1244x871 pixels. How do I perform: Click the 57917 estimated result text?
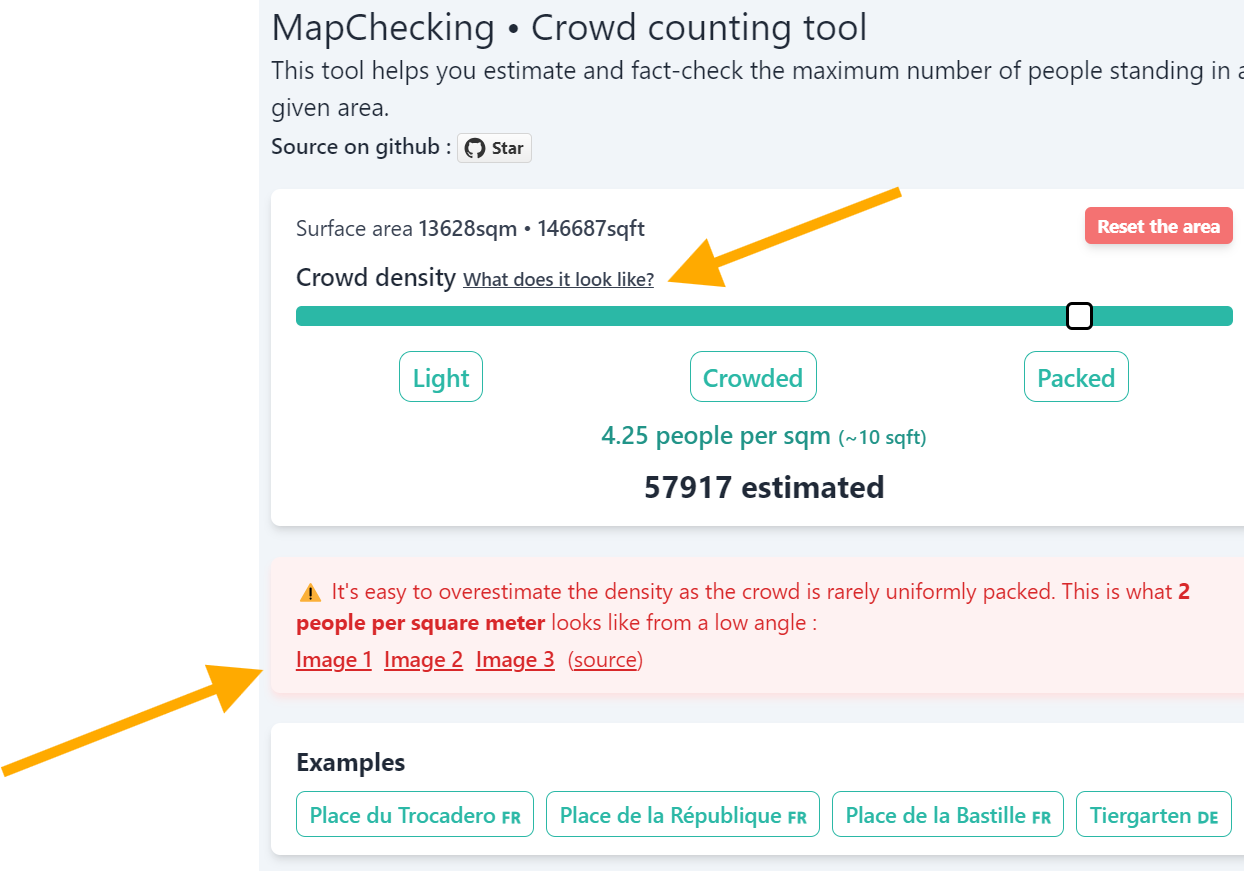tap(764, 487)
